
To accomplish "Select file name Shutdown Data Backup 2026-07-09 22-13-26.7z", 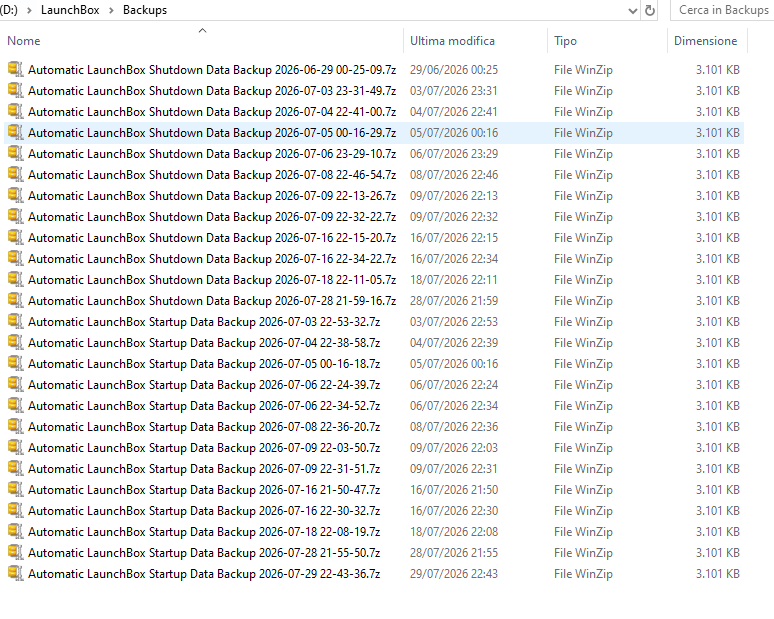I will (212, 196).
